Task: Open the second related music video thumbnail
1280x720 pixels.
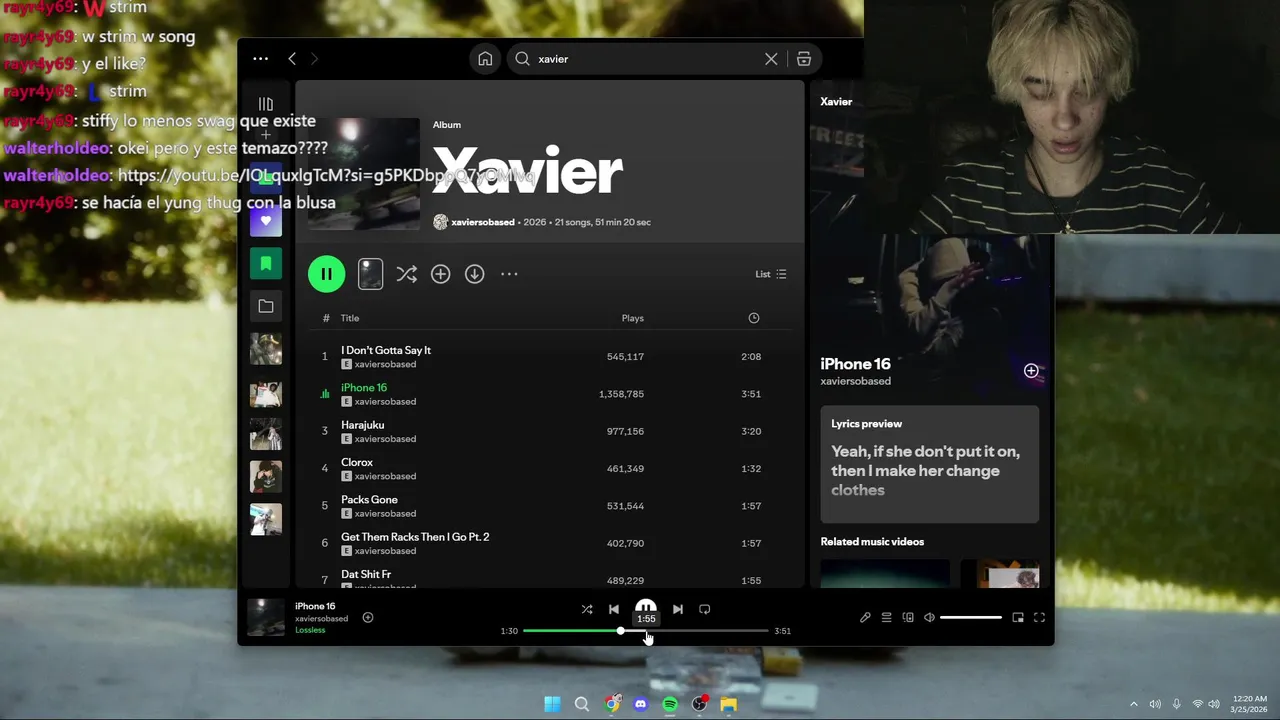Action: point(1000,574)
